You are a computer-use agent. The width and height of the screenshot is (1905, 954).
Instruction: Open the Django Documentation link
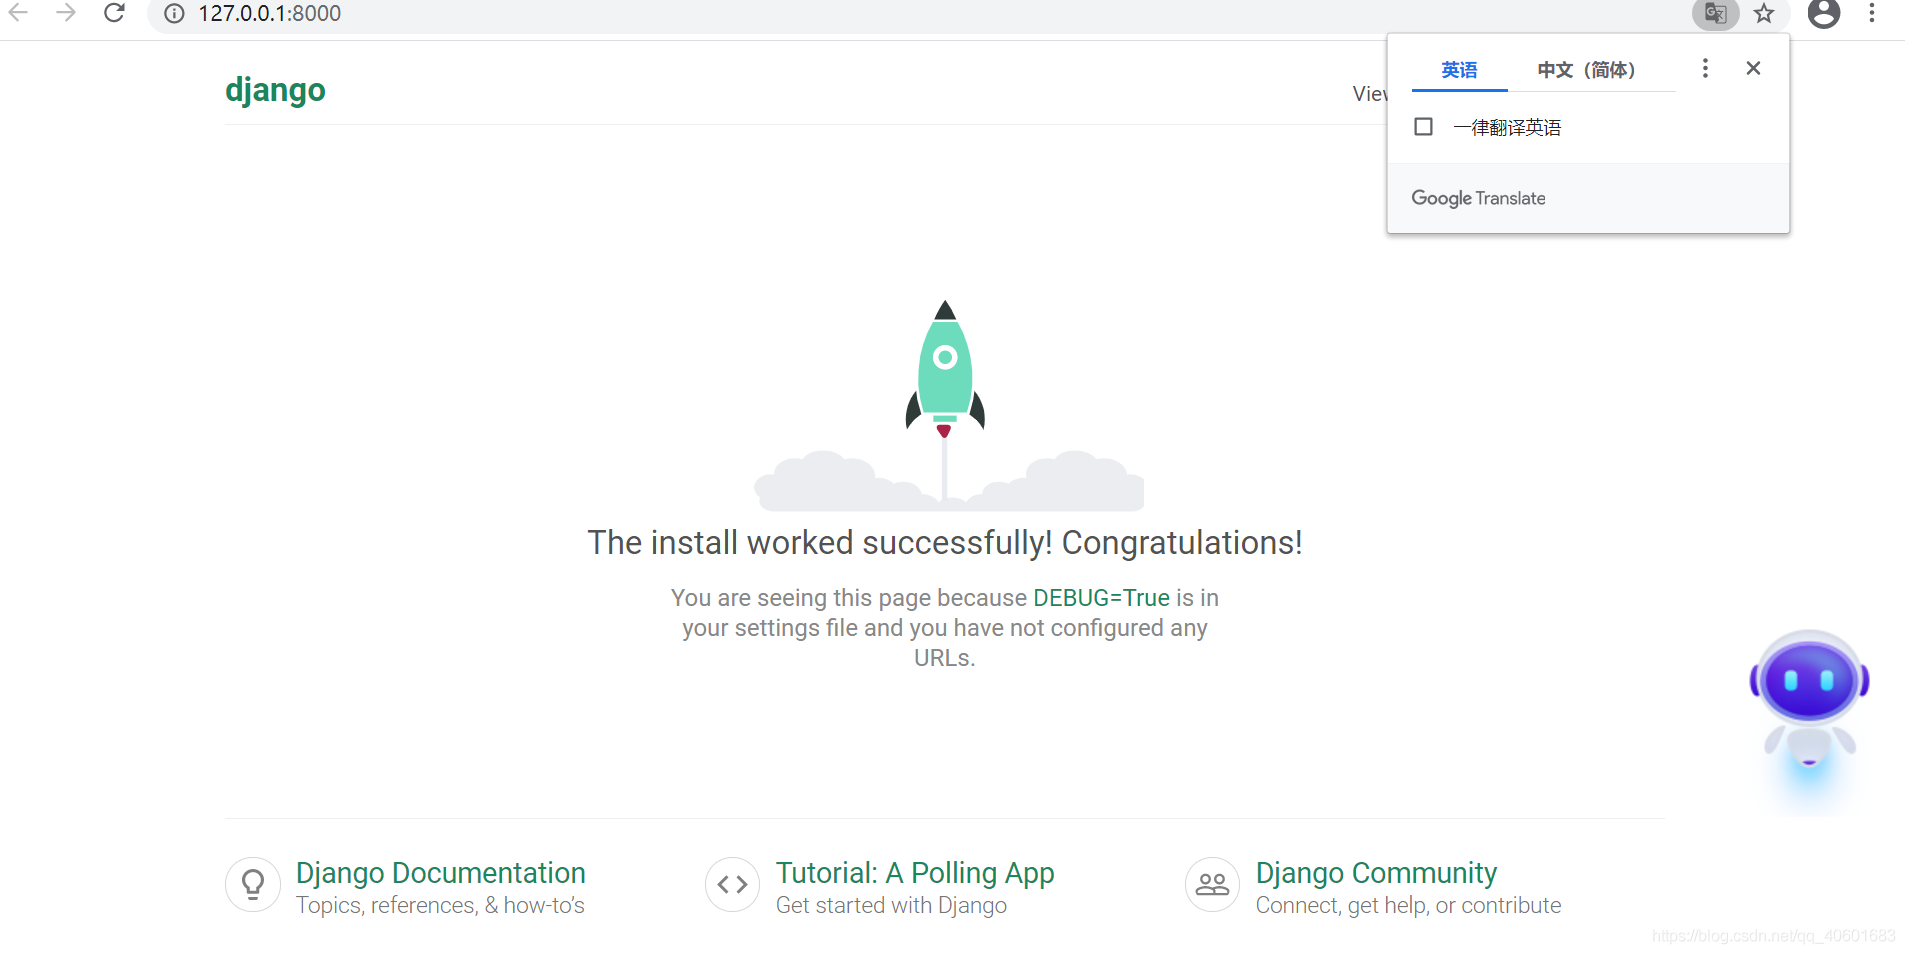[441, 873]
